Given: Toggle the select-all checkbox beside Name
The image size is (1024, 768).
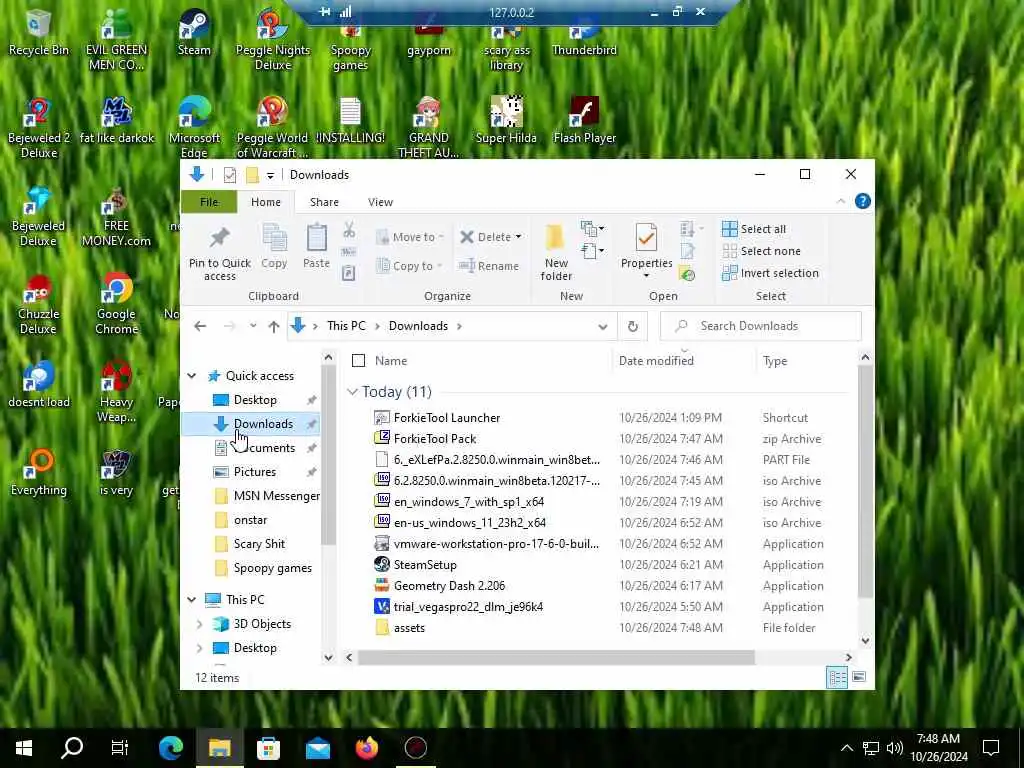Looking at the screenshot, I should coord(359,360).
